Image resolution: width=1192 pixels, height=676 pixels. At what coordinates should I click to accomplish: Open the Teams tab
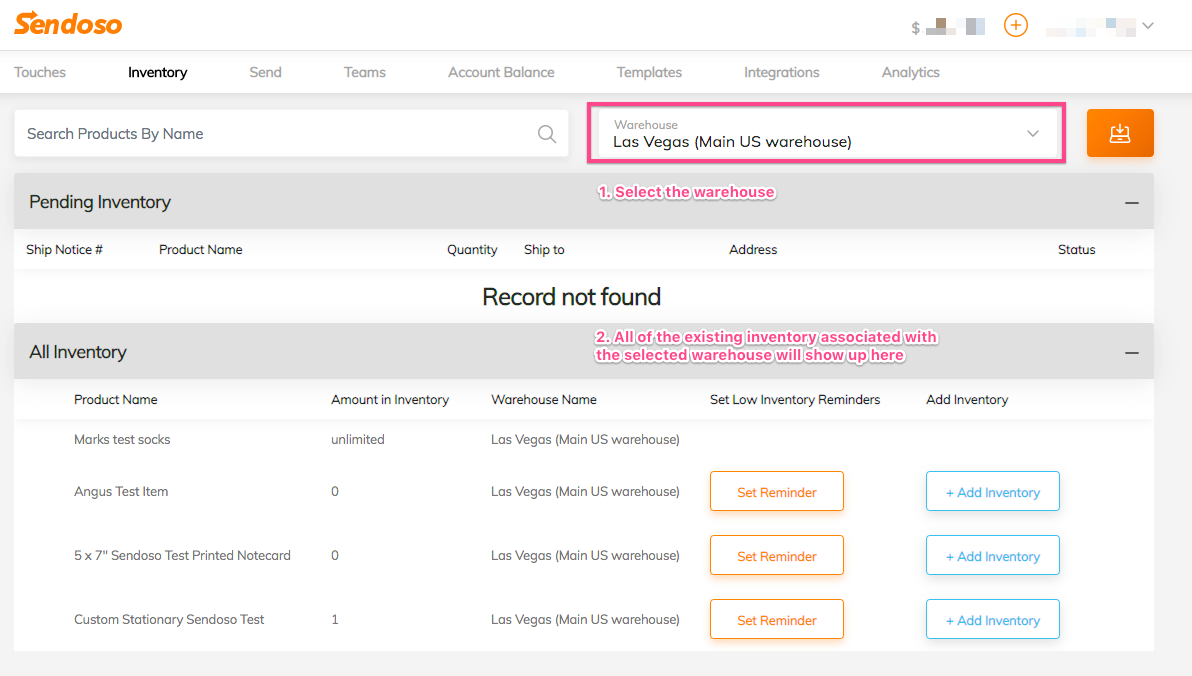364,72
